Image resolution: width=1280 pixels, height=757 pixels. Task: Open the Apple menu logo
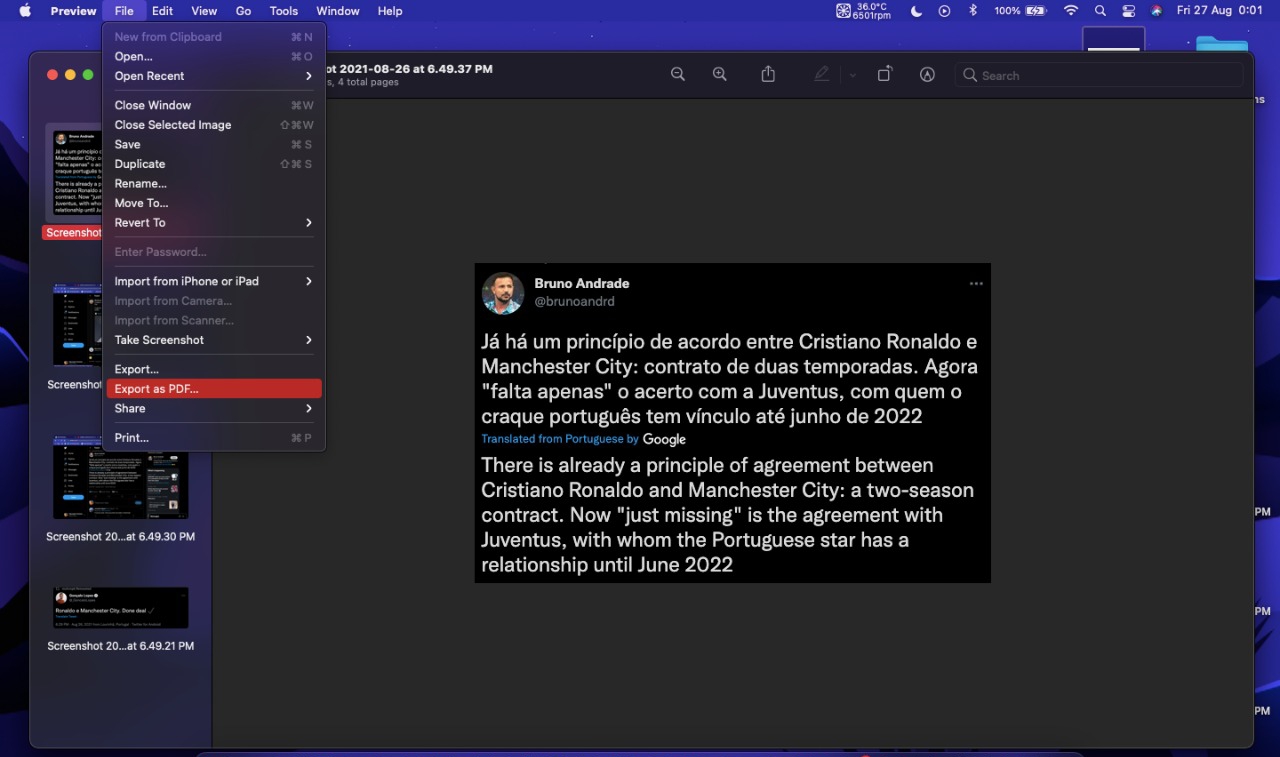click(25, 11)
